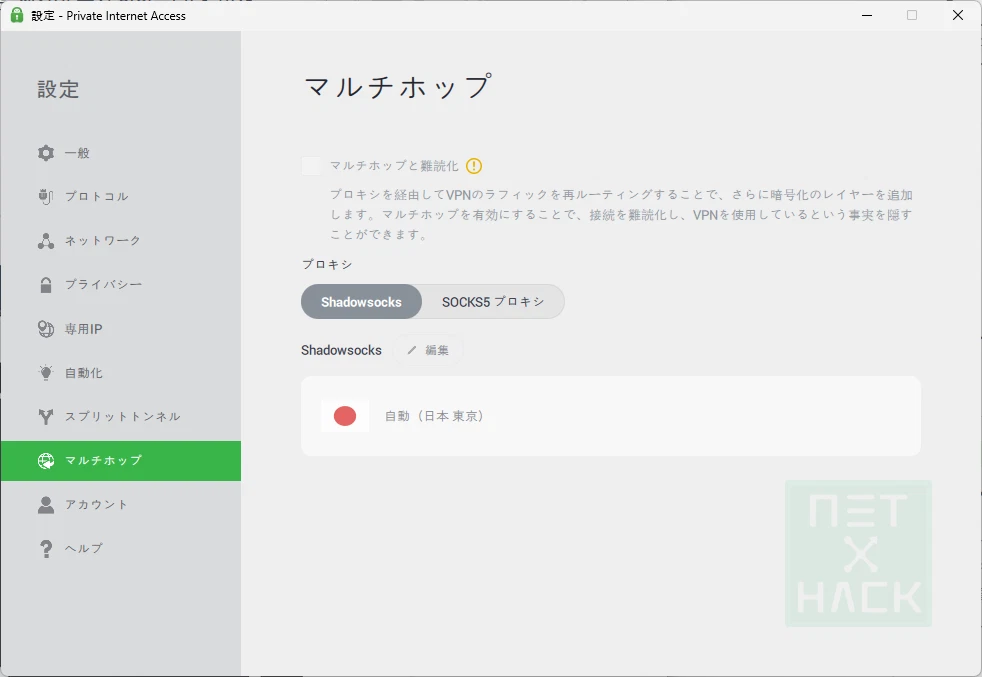Open 自動化 via the lightbulb icon

[x=45, y=372]
